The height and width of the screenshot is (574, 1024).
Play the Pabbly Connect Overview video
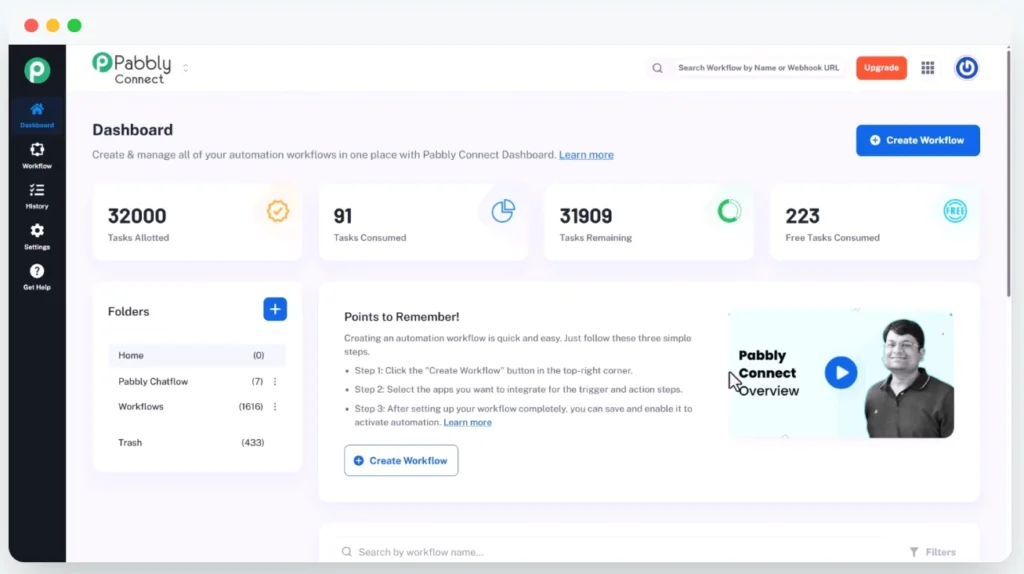point(840,373)
